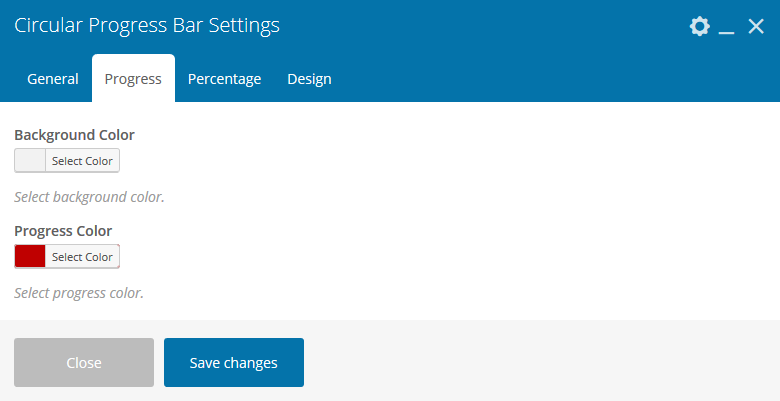Click the red Progress Color swatch

click(30, 257)
